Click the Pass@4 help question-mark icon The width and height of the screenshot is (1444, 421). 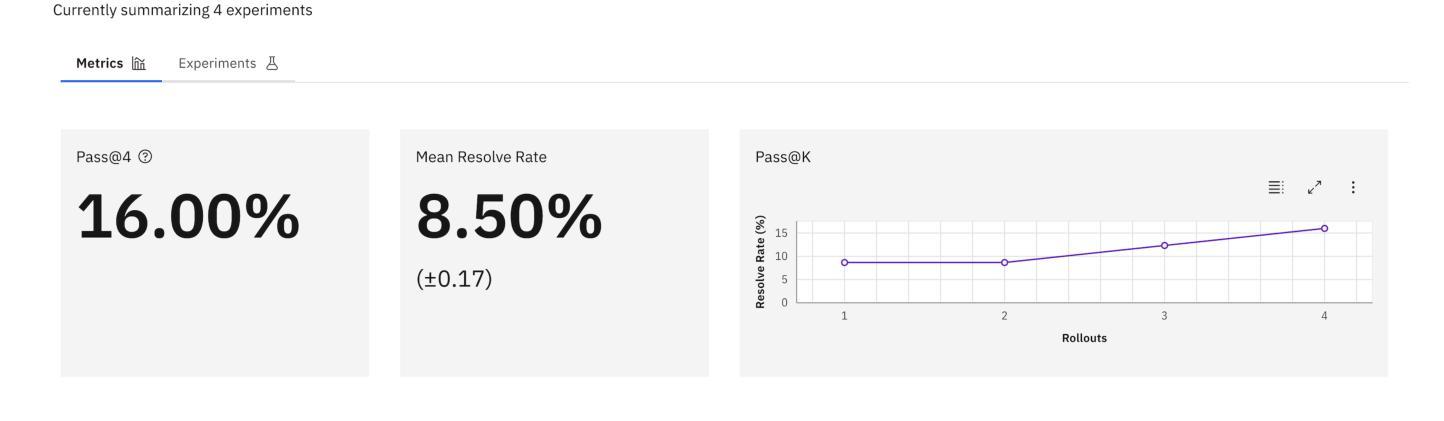(146, 157)
